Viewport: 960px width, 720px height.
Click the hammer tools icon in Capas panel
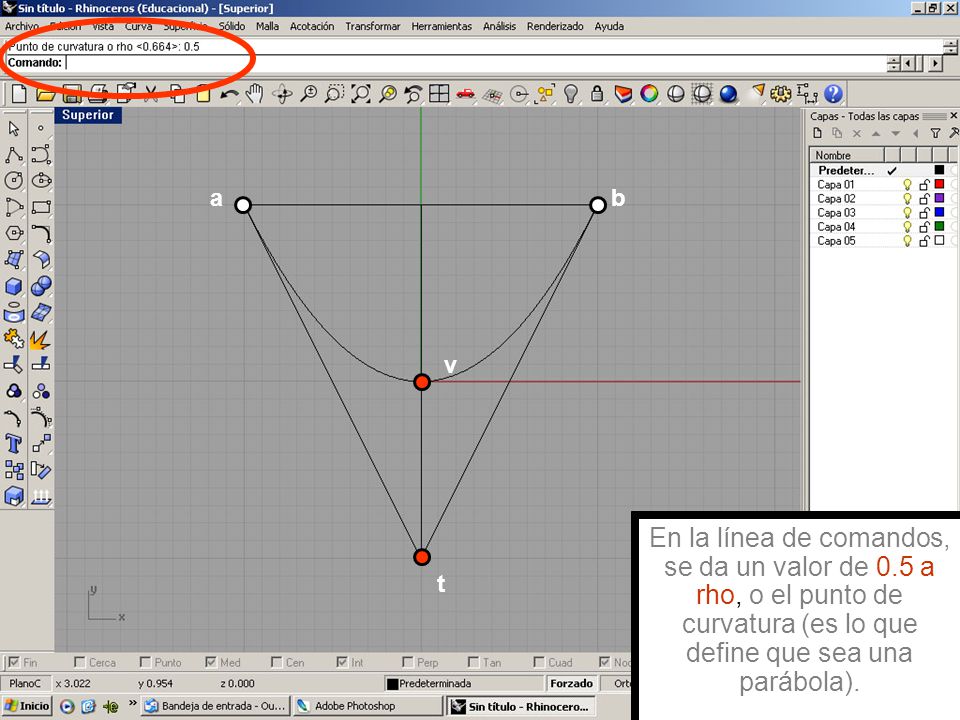pos(953,133)
